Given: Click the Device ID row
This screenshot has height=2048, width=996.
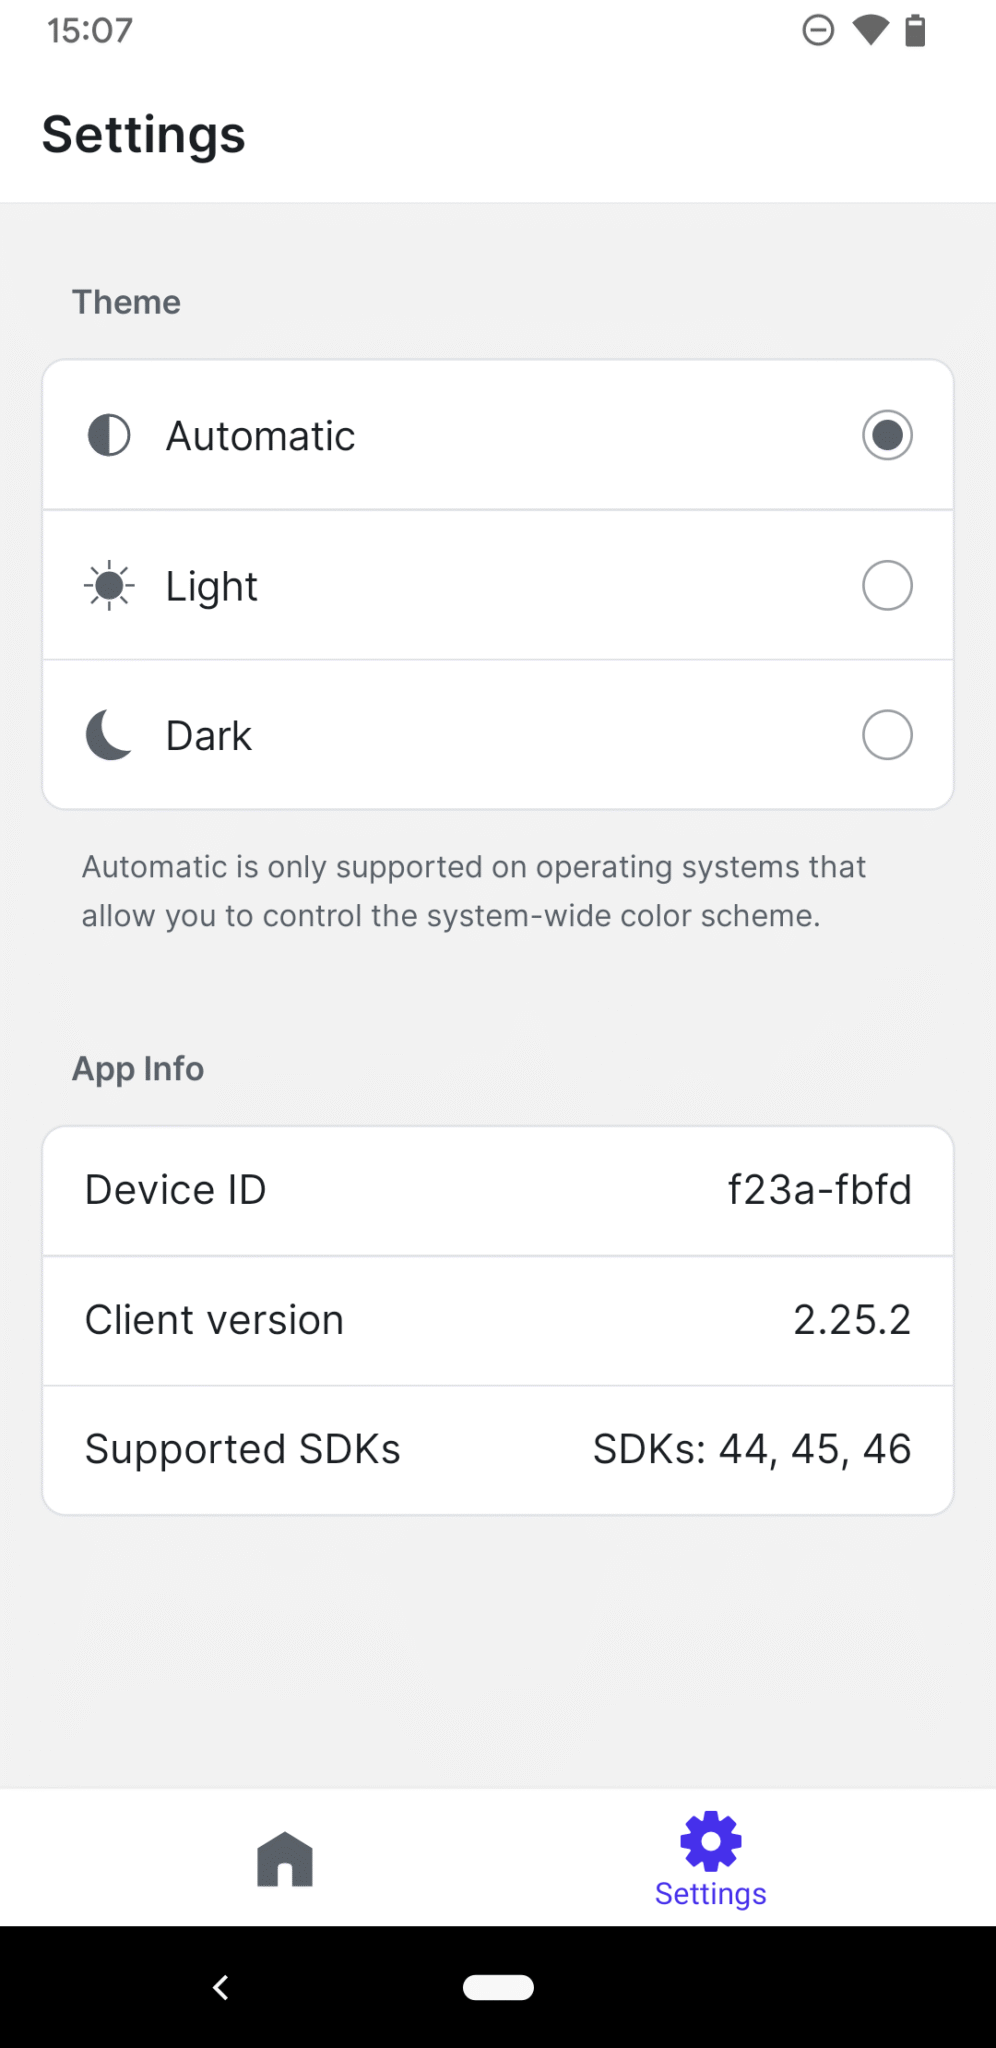Looking at the screenshot, I should point(498,1190).
